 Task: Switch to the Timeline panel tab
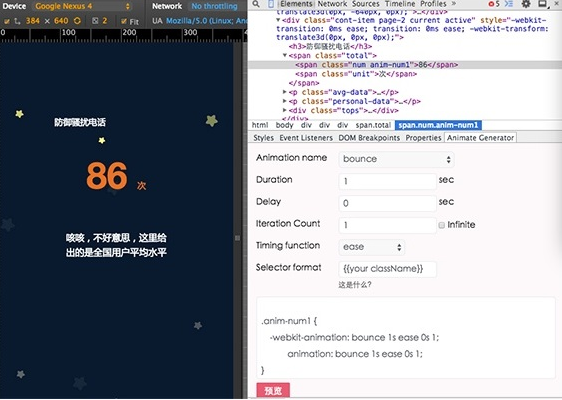click(x=400, y=4)
